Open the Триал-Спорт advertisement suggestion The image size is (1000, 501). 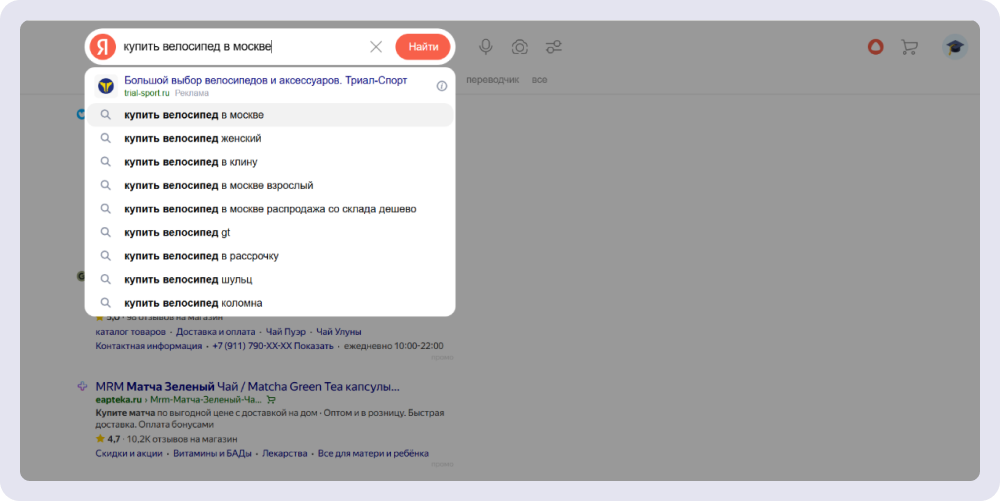pos(265,81)
